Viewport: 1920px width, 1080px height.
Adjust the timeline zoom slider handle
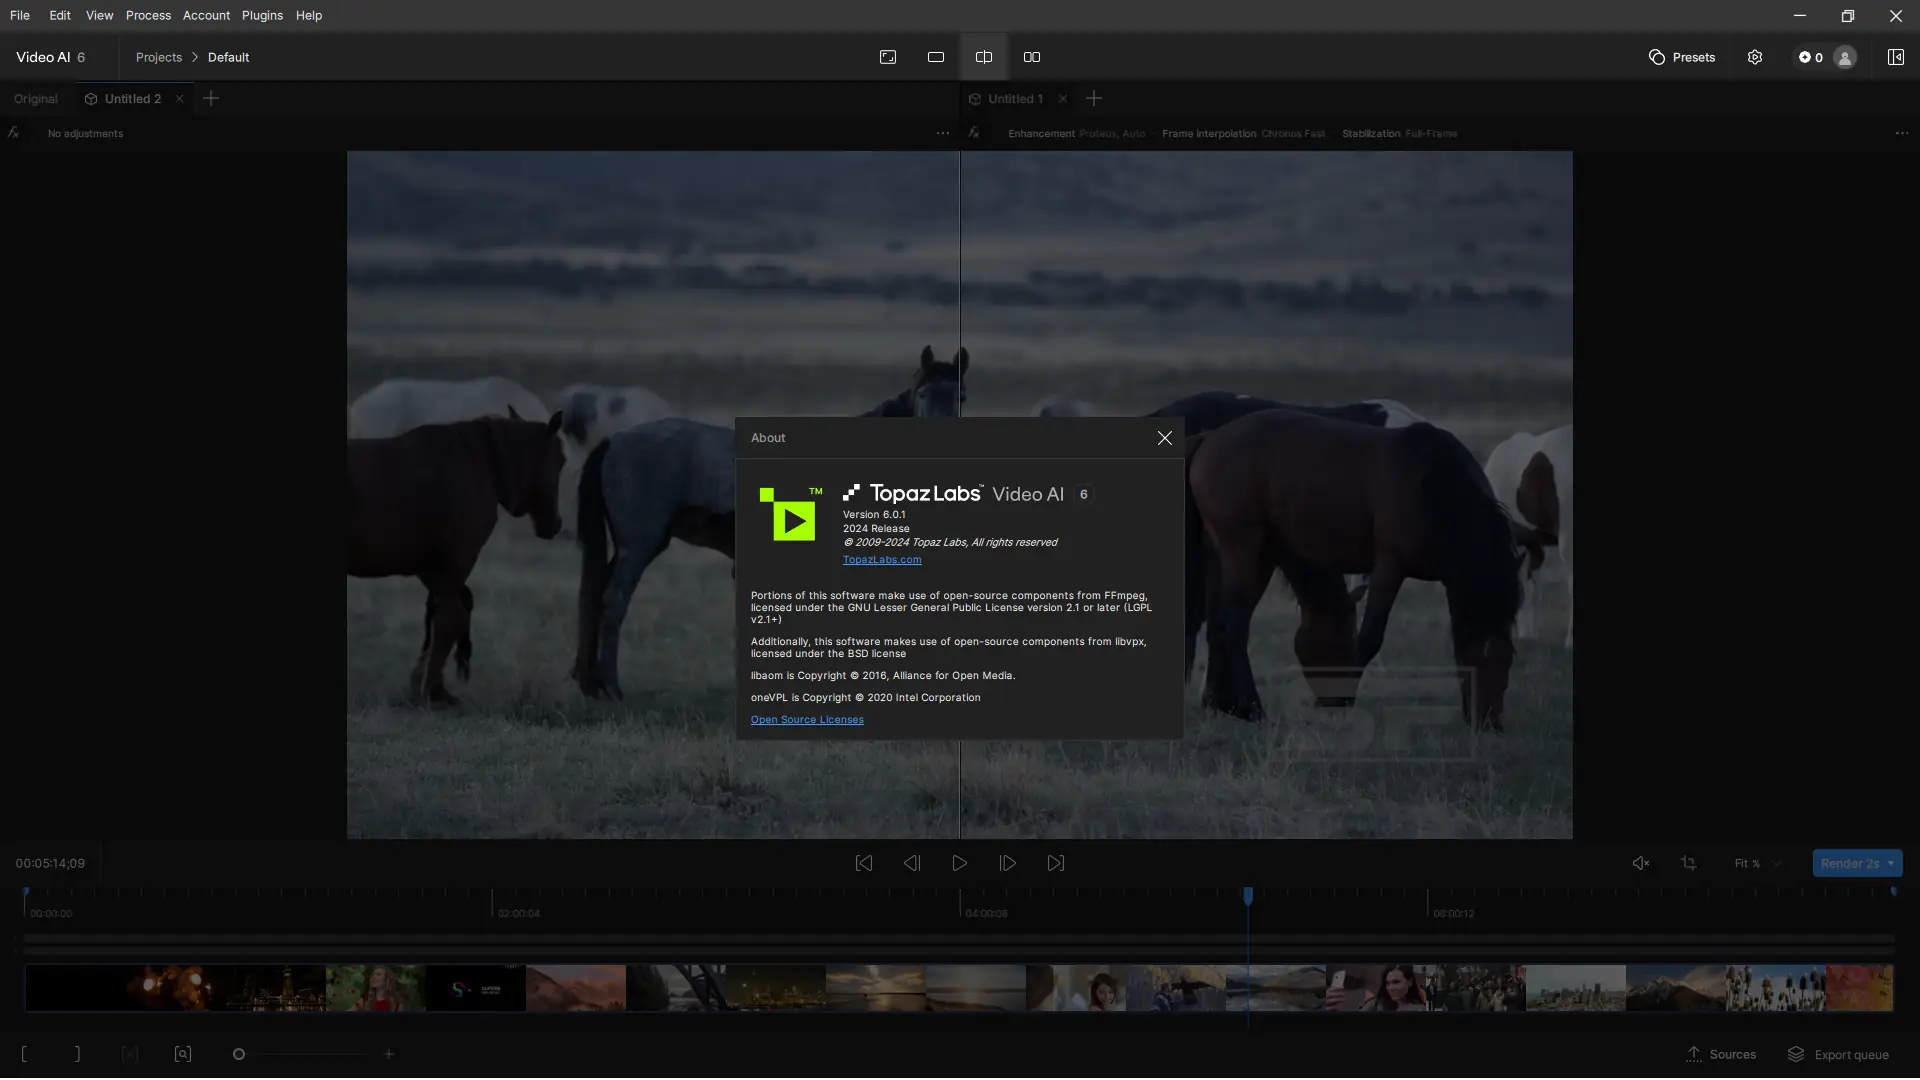coord(239,1054)
